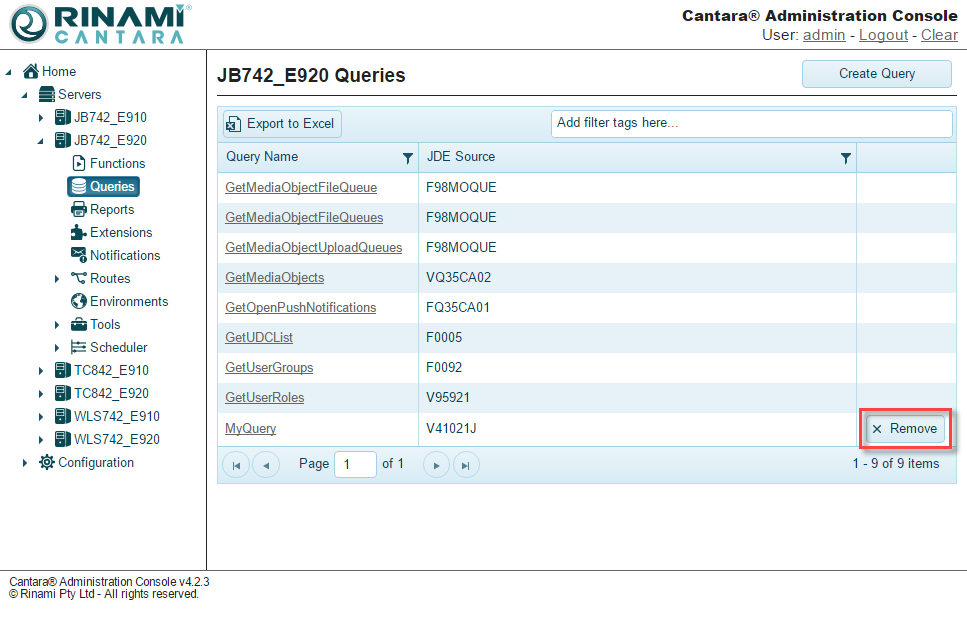Open the GetMediaObjects query link
The height and width of the screenshot is (619, 967).
click(x=274, y=277)
